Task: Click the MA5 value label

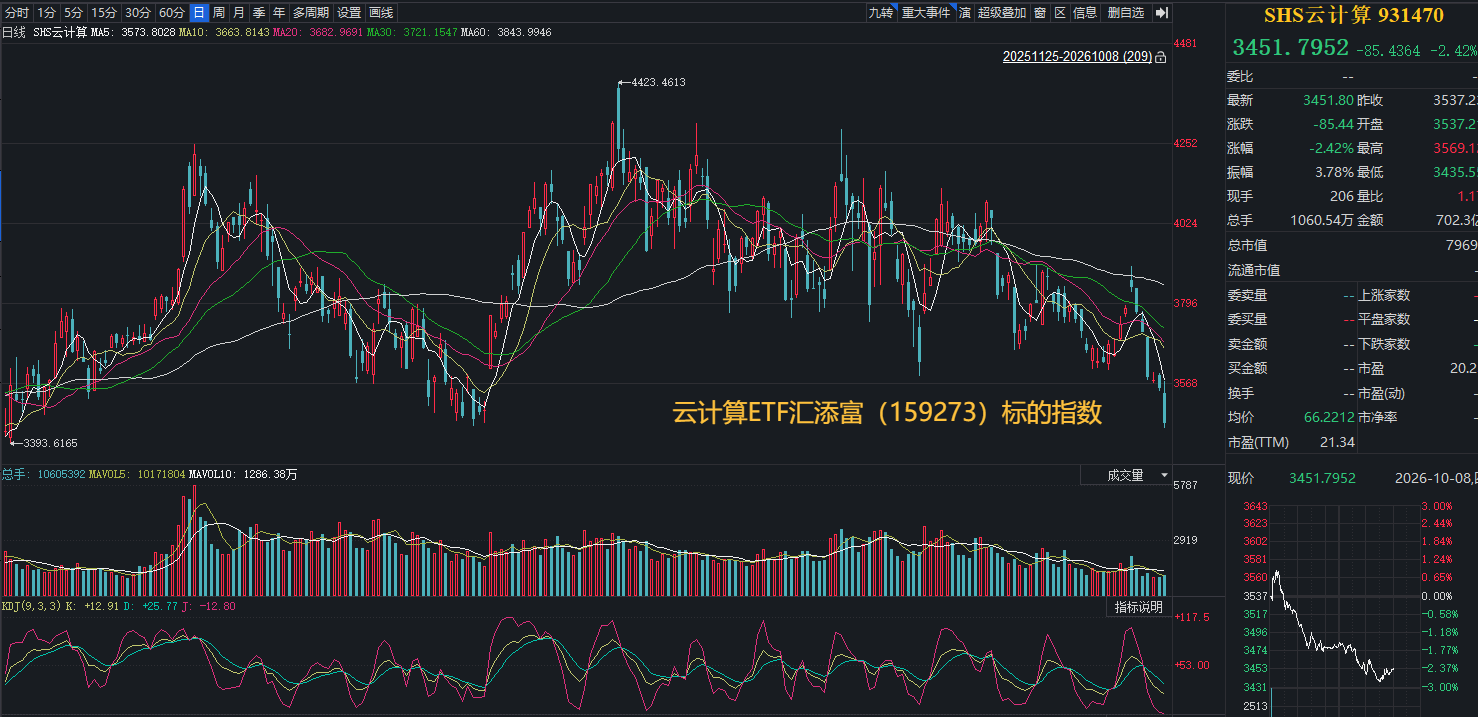Action: pyautogui.click(x=133, y=33)
